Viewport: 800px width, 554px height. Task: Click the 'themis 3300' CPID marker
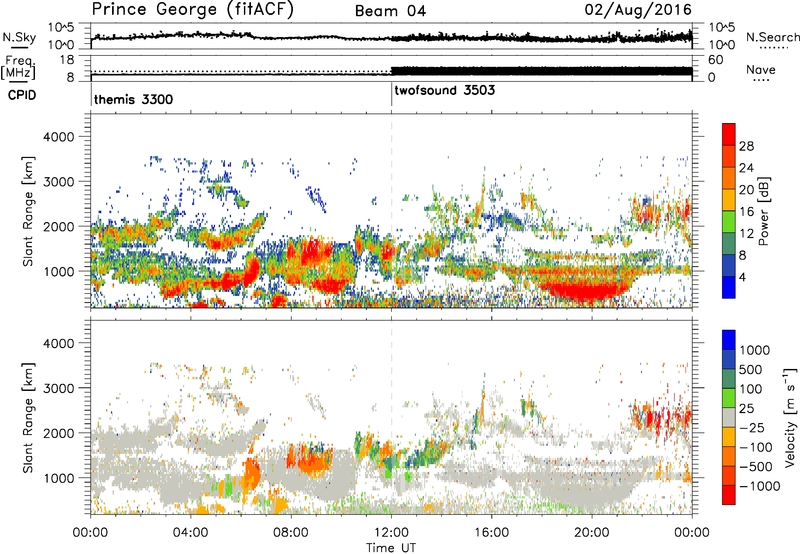point(133,99)
